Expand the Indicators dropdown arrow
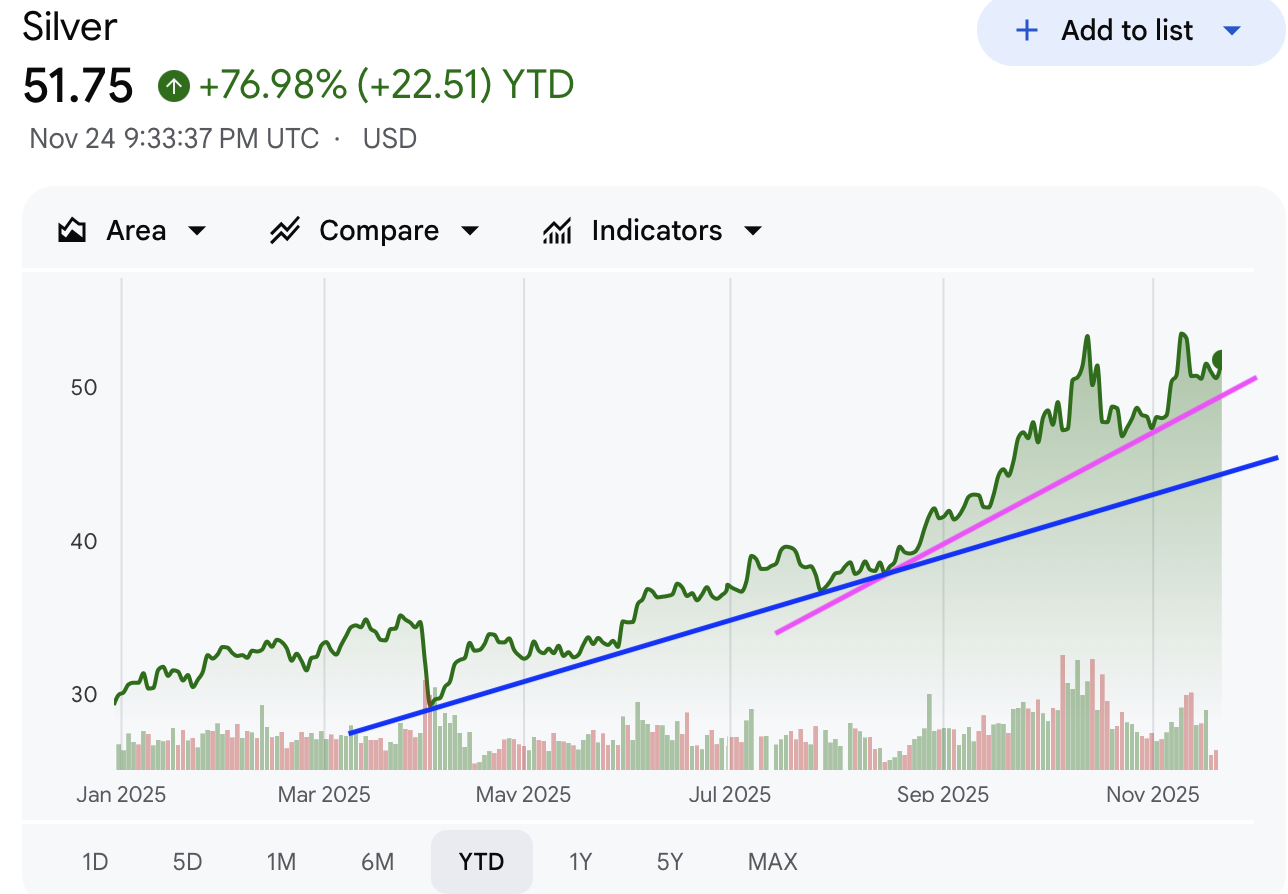 (753, 231)
